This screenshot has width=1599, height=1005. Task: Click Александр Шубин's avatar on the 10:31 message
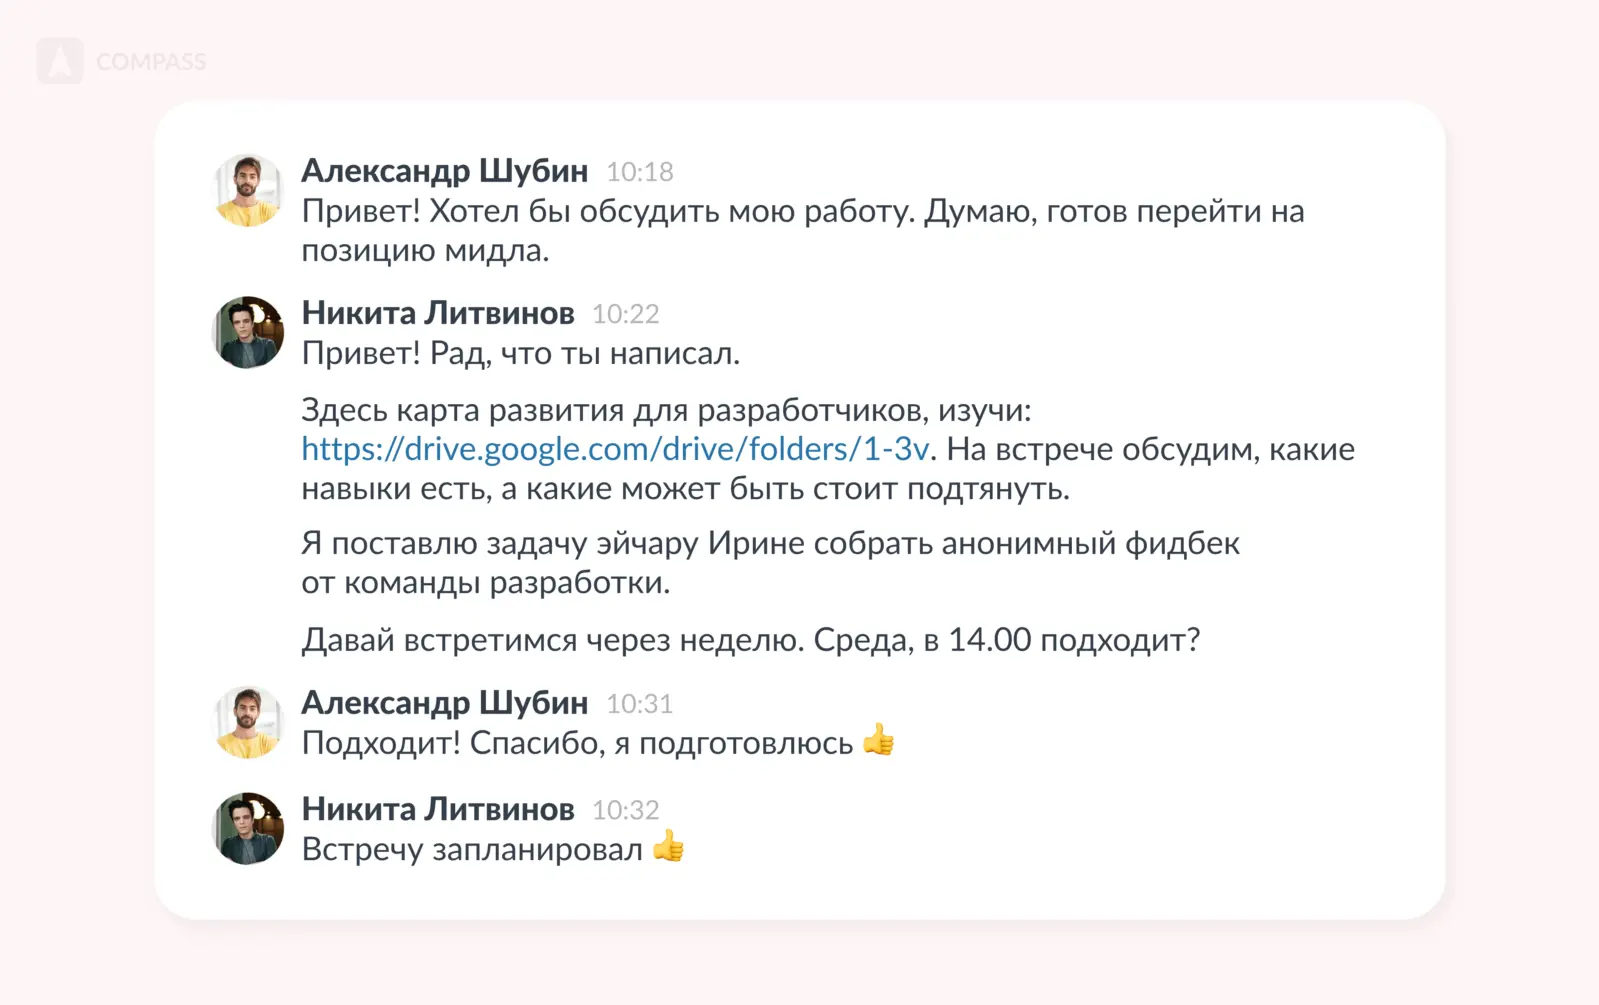[x=248, y=722]
